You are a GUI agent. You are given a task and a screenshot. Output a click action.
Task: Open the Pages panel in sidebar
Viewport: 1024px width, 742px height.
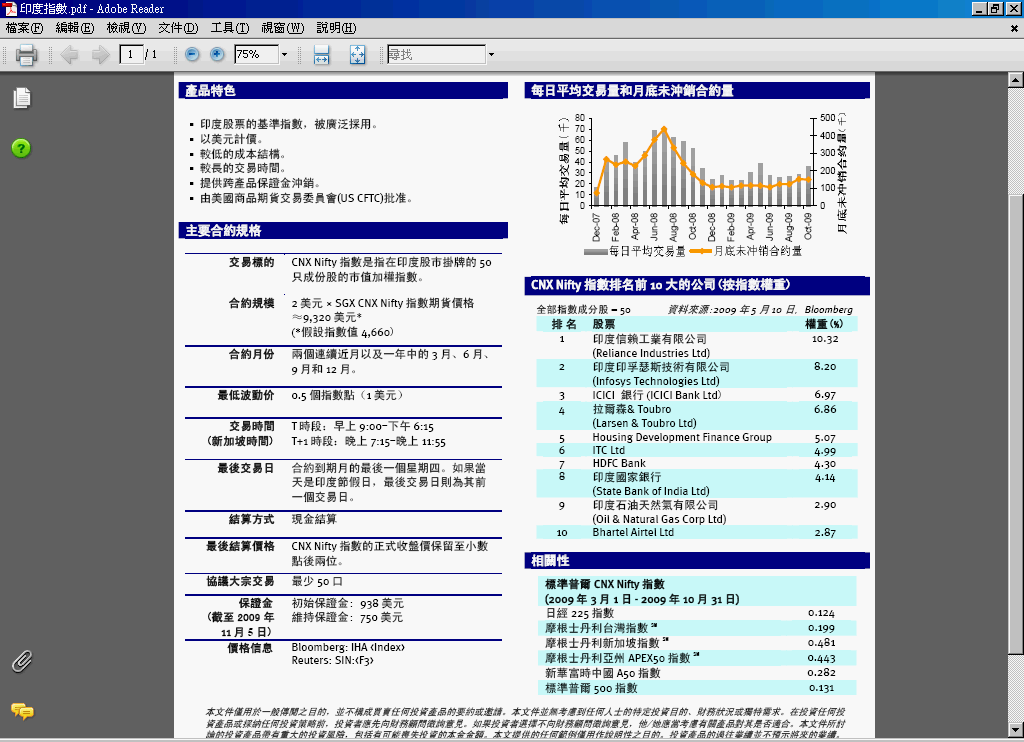pyautogui.click(x=22, y=98)
